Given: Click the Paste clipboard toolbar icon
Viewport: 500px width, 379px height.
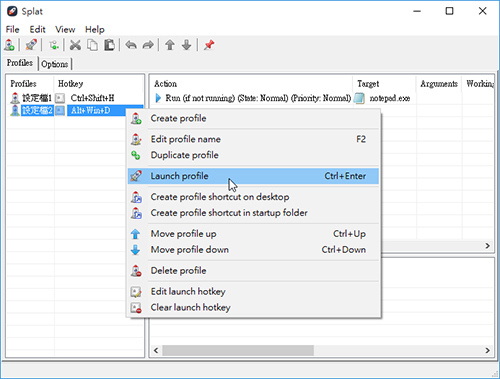Looking at the screenshot, I should 109,45.
